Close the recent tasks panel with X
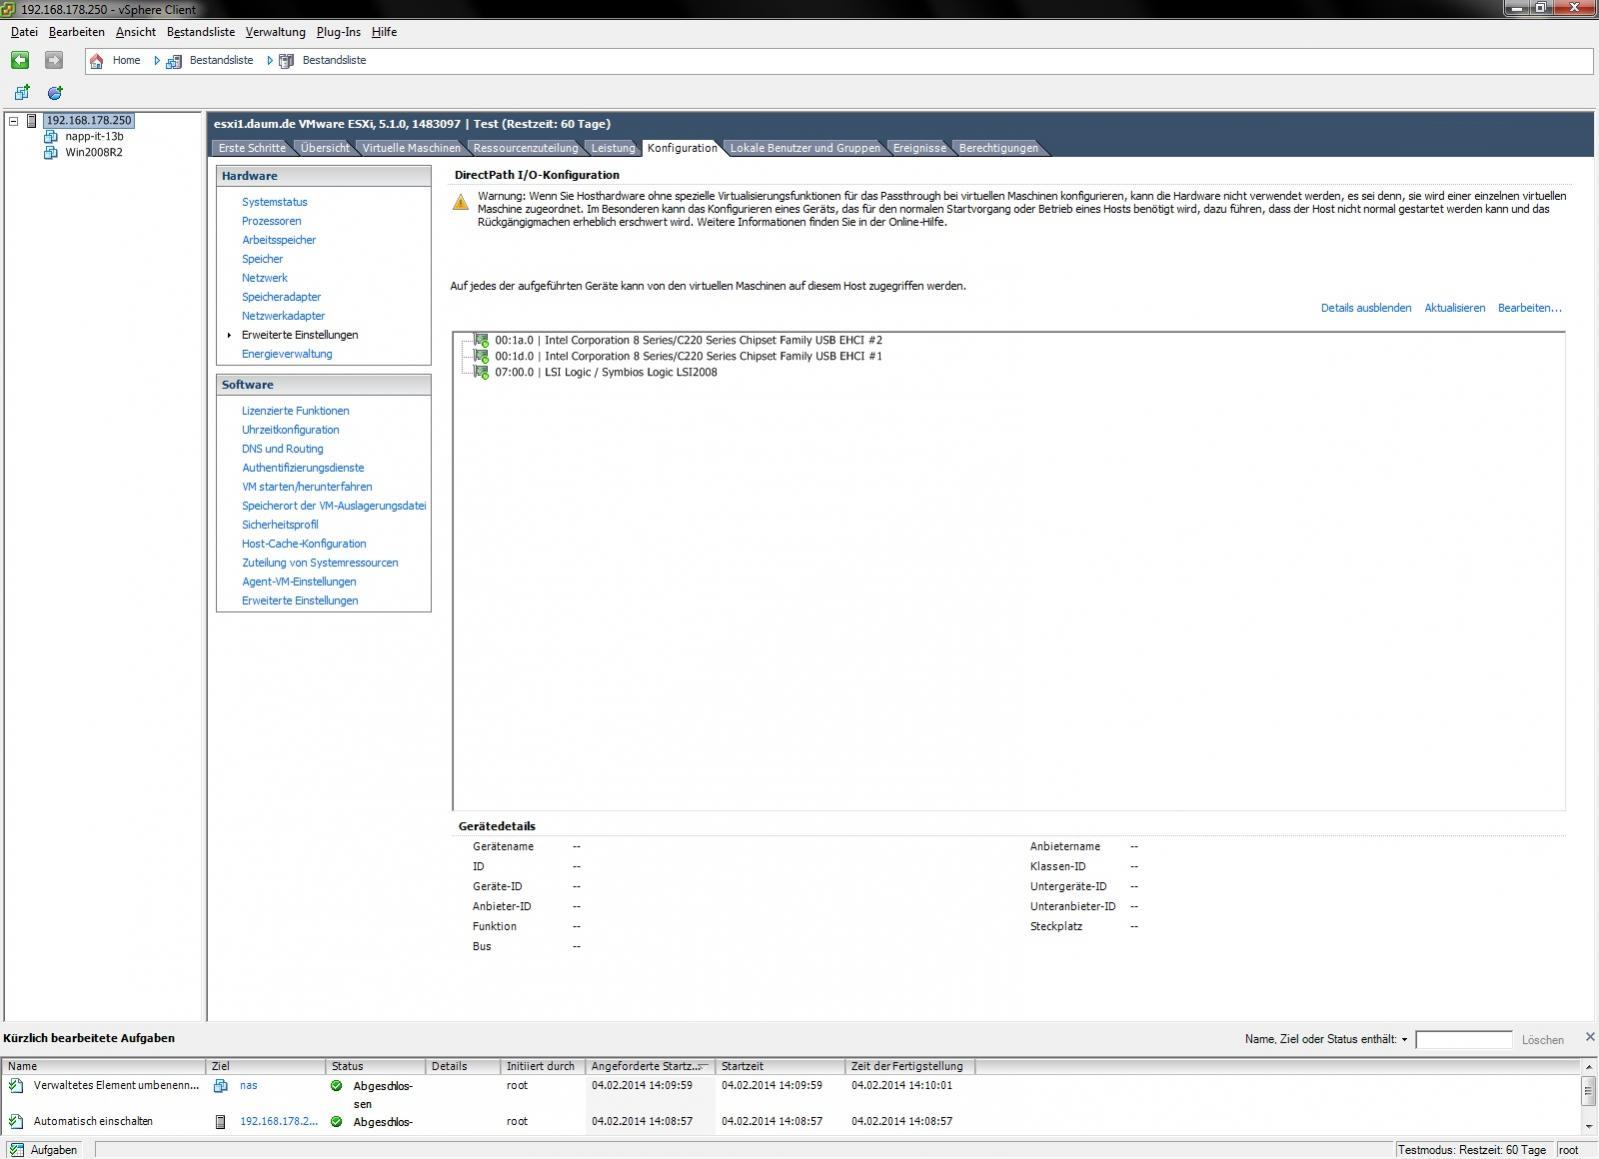 click(x=1590, y=1037)
